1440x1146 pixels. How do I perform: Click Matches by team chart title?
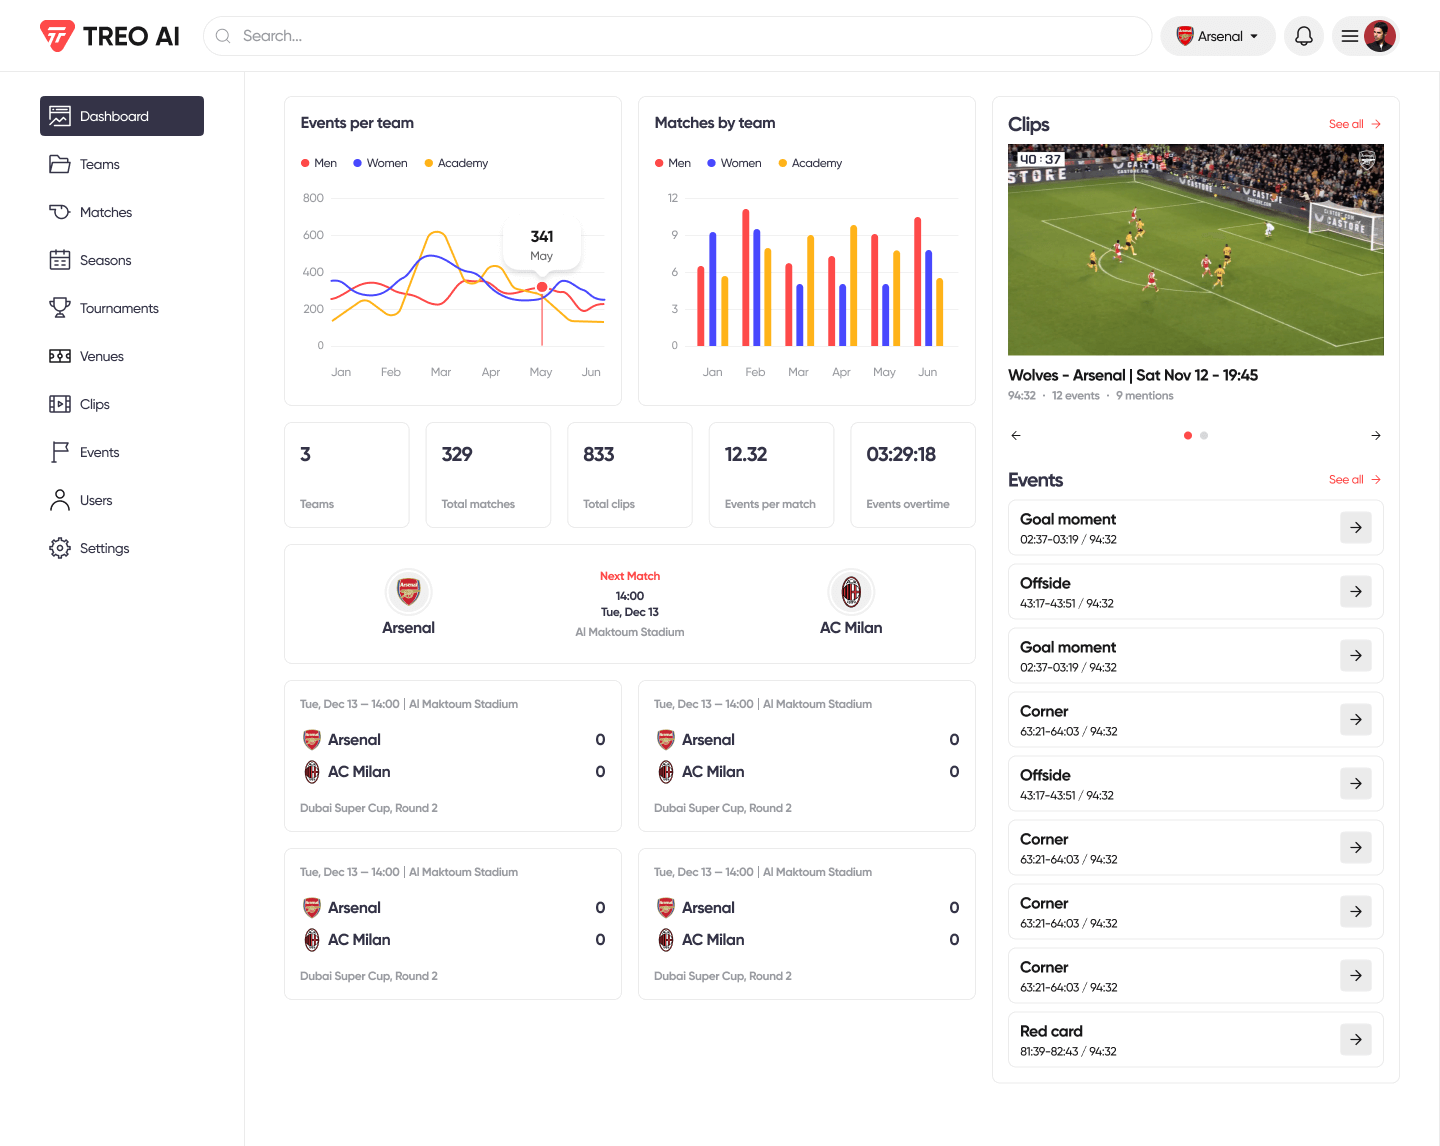click(715, 123)
